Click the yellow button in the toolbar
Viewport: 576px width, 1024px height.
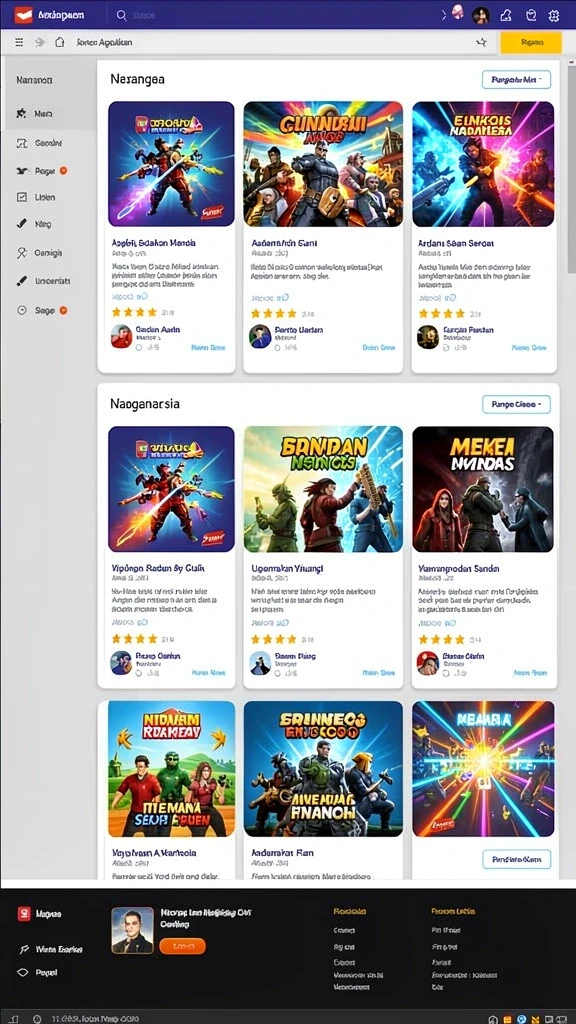[531, 42]
